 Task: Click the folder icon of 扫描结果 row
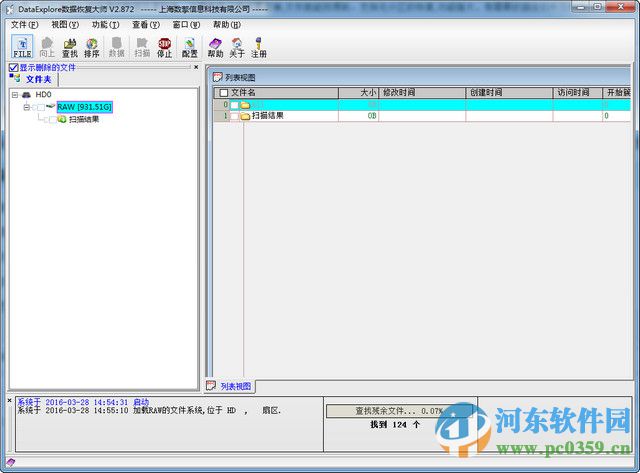(245, 116)
